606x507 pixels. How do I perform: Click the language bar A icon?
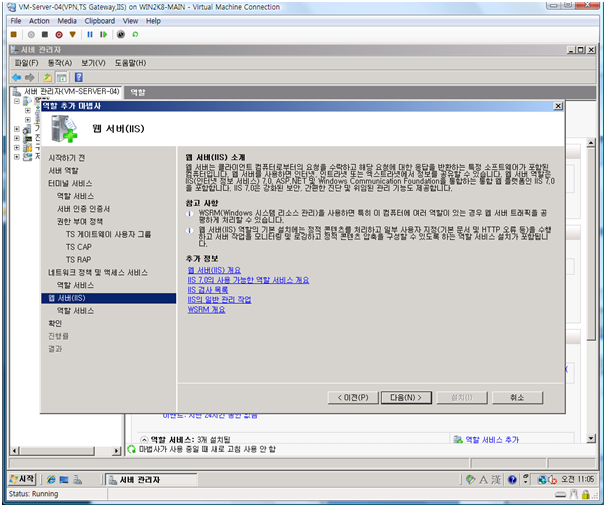[483, 480]
